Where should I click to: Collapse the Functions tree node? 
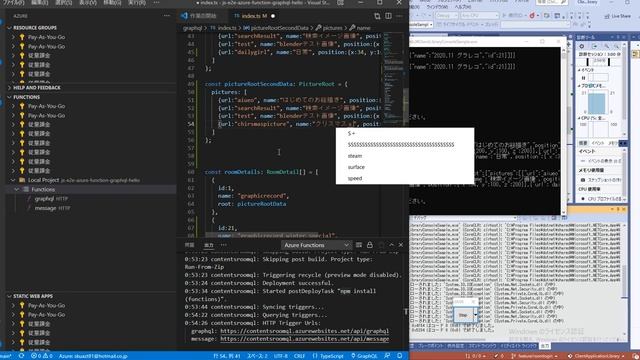17,189
